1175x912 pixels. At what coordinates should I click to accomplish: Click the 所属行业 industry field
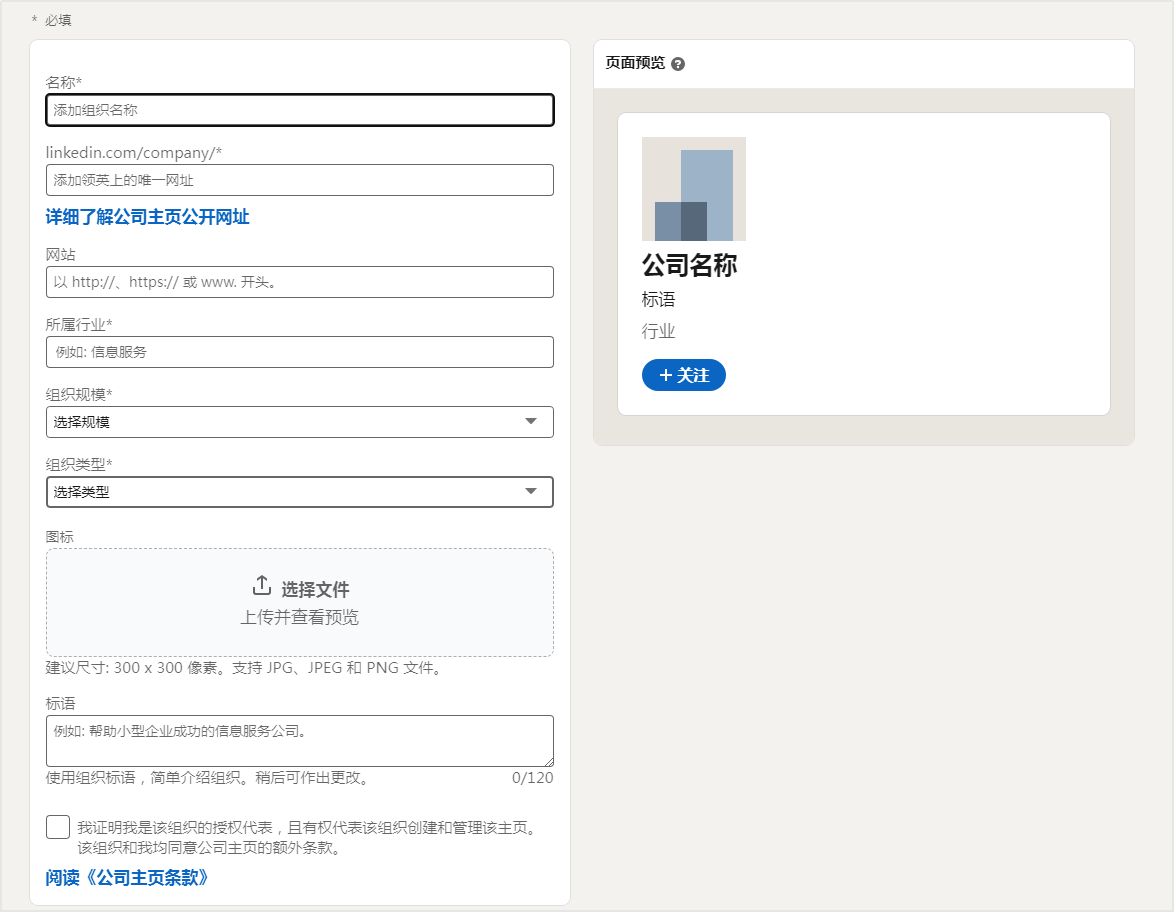(299, 352)
